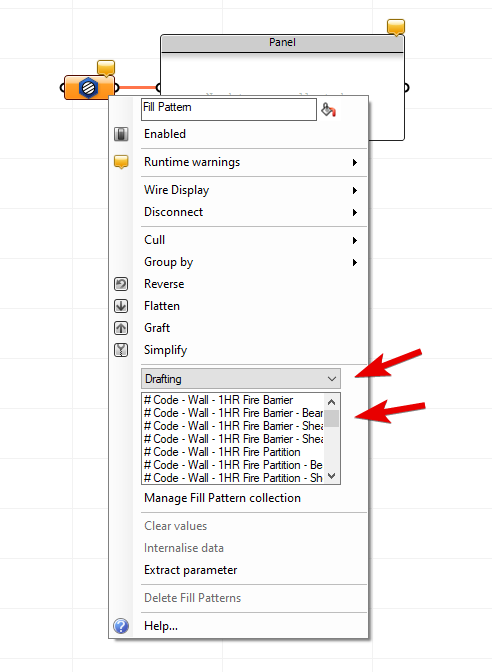Click scroll down arrow of pattern list
492x672 pixels.
(x=332, y=476)
